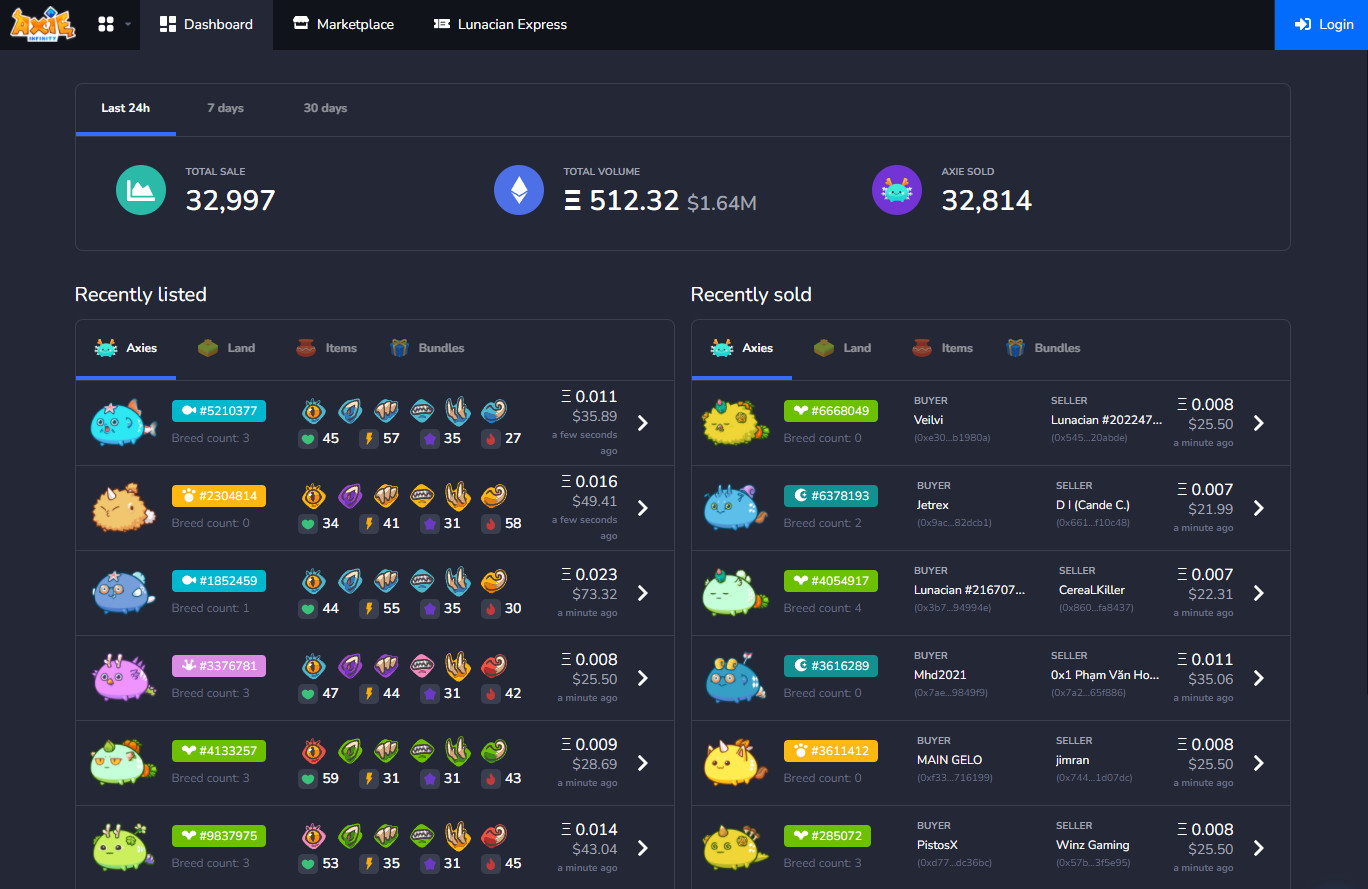
Task: Click the Axie Infinity logo
Action: pyautogui.click(x=43, y=24)
